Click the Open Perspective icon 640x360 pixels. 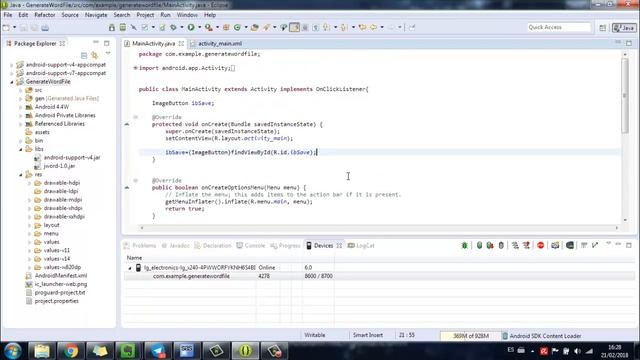pos(602,28)
